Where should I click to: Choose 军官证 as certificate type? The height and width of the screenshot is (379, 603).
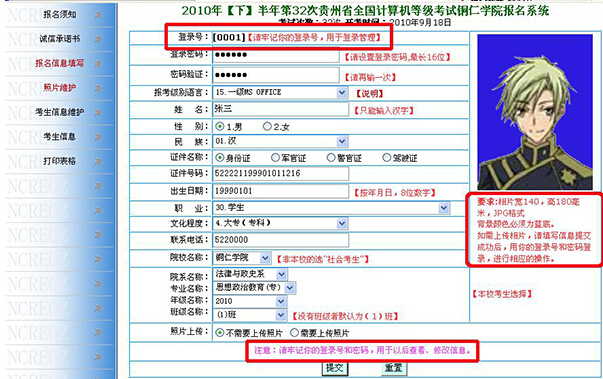click(275, 158)
